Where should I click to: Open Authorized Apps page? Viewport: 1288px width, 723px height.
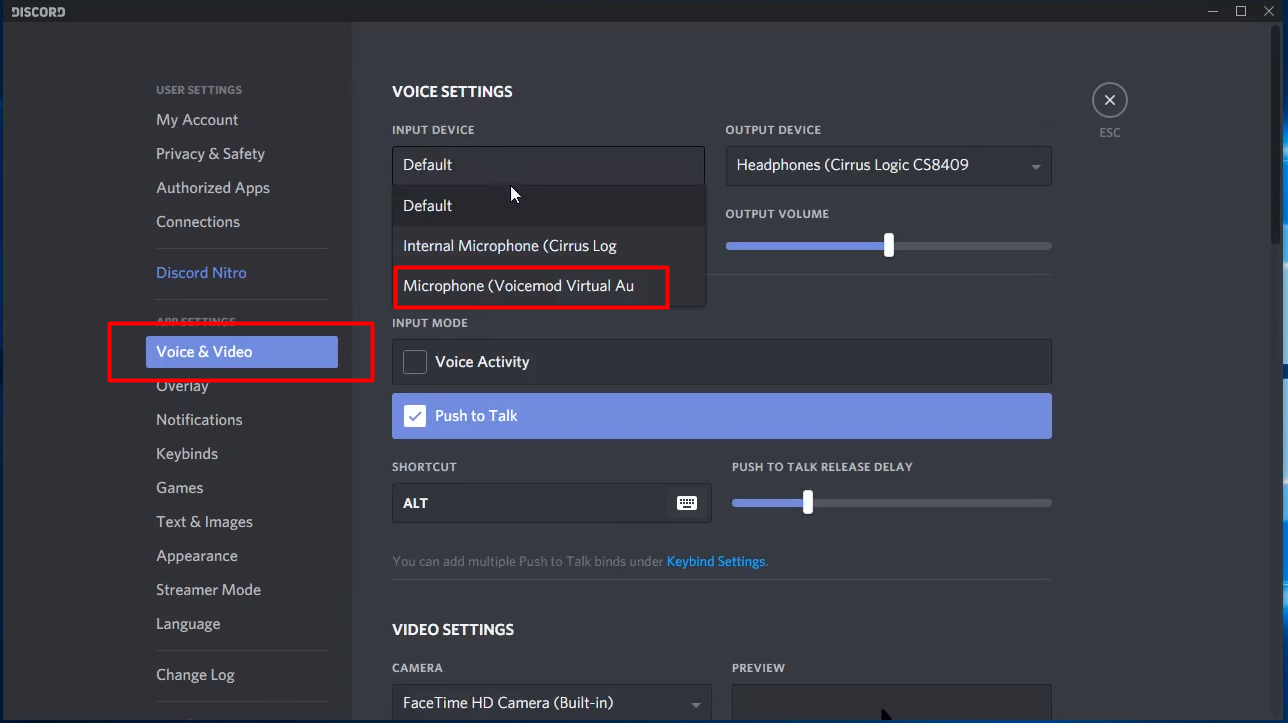pyautogui.click(x=213, y=188)
